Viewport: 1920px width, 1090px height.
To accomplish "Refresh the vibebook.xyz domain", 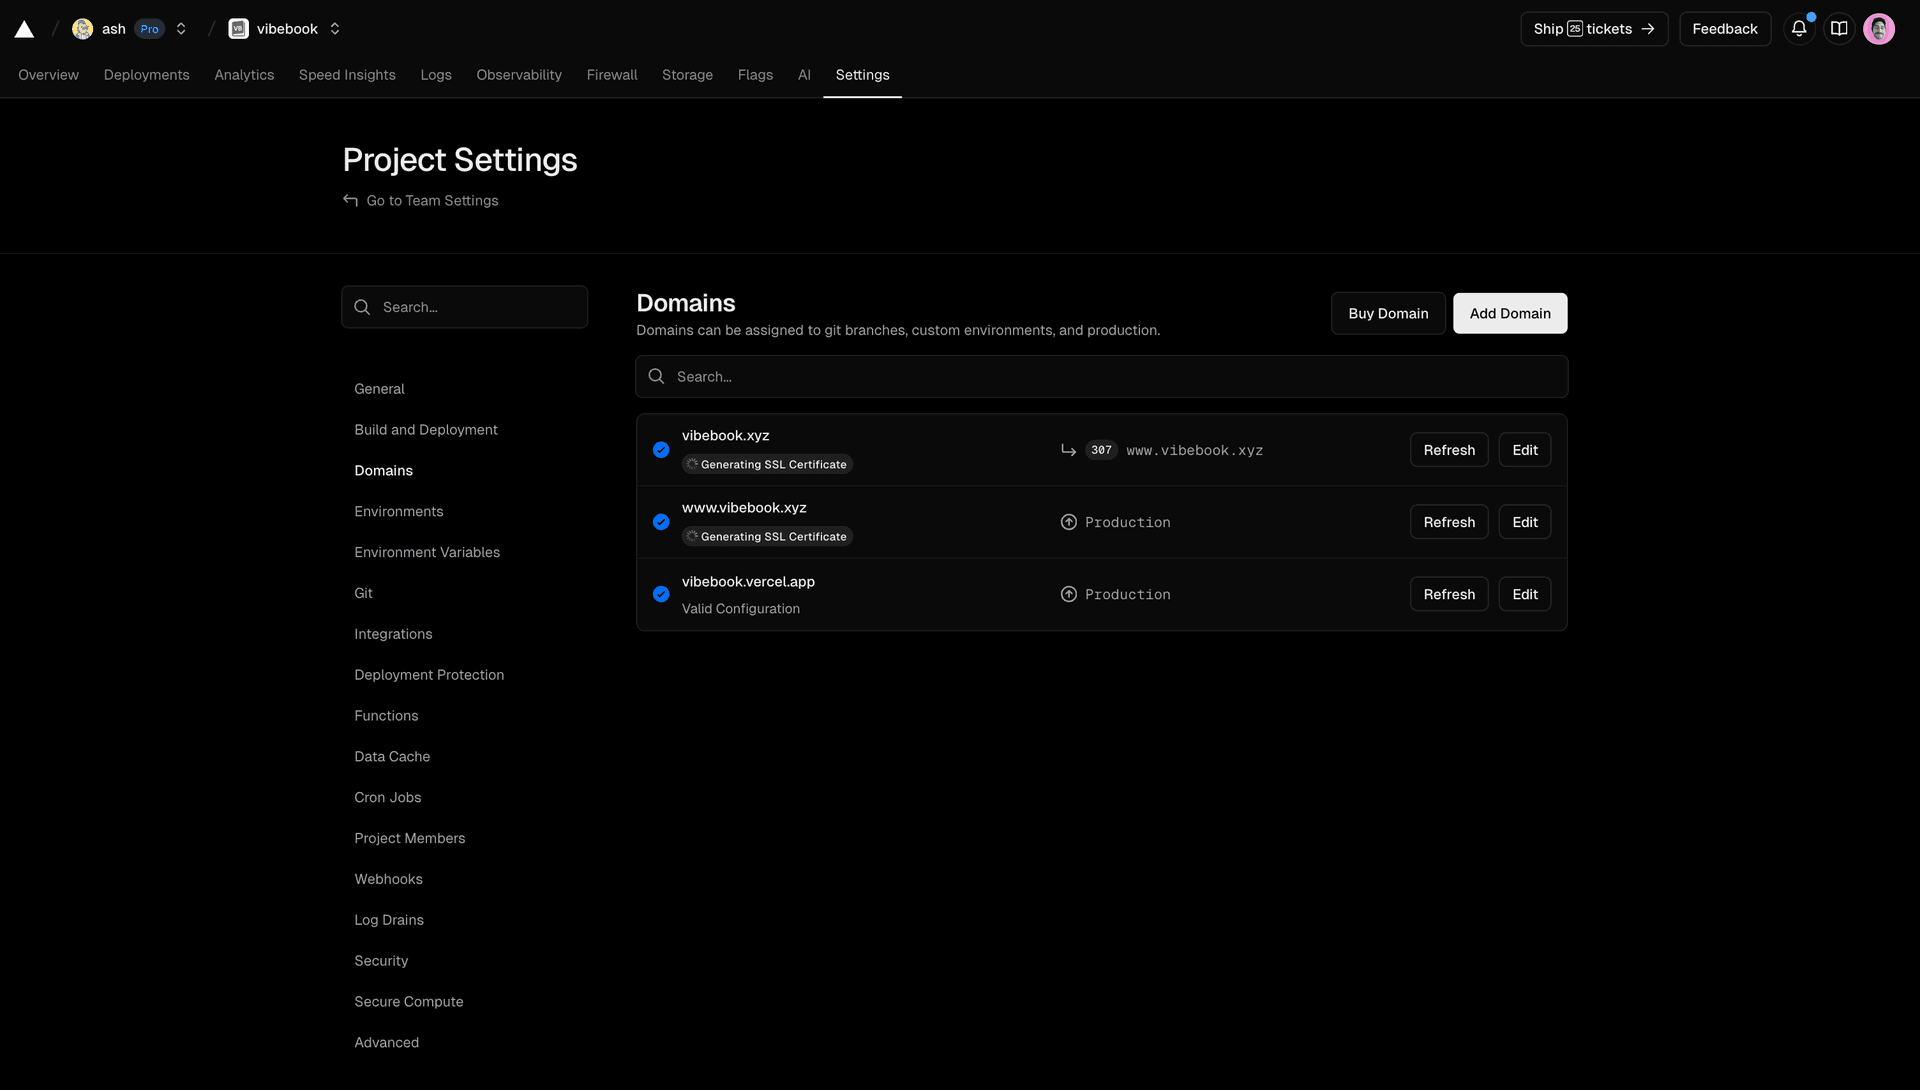I will click(x=1449, y=450).
